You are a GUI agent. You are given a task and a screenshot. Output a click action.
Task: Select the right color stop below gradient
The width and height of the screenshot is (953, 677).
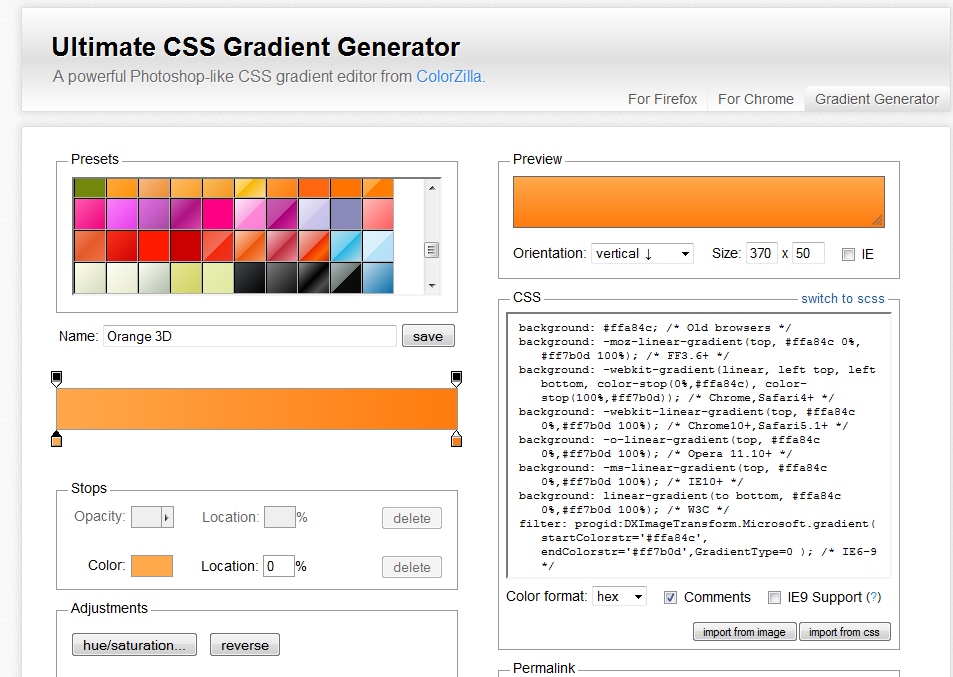click(x=456, y=439)
